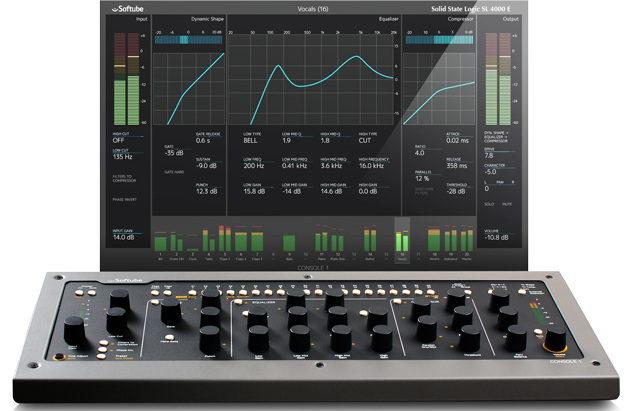
Task: Select the Equalizer section header on screen
Action: click(388, 19)
